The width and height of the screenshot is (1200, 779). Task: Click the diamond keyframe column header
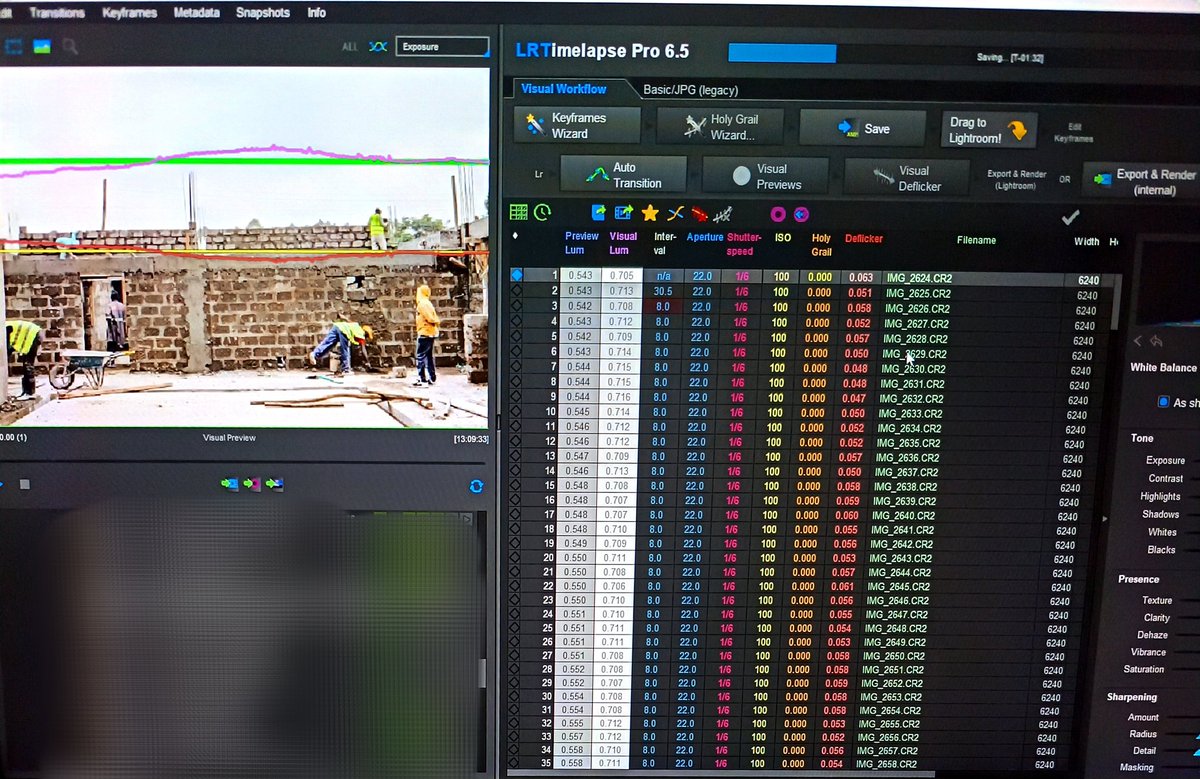(516, 236)
